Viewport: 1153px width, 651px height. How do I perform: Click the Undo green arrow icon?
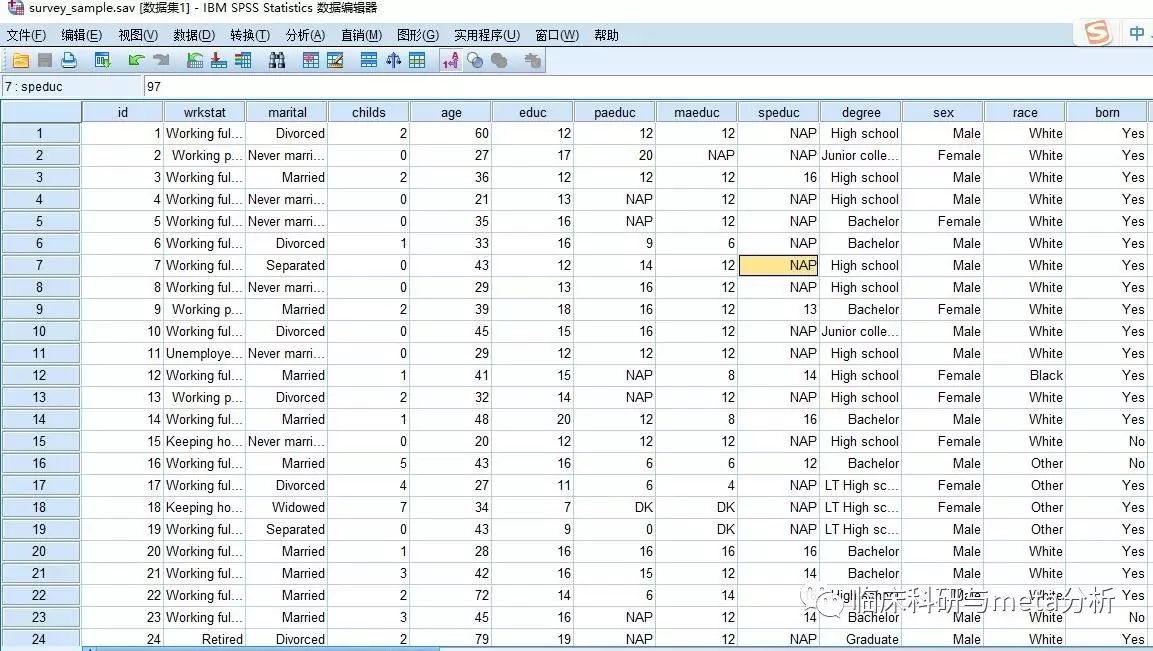click(136, 61)
